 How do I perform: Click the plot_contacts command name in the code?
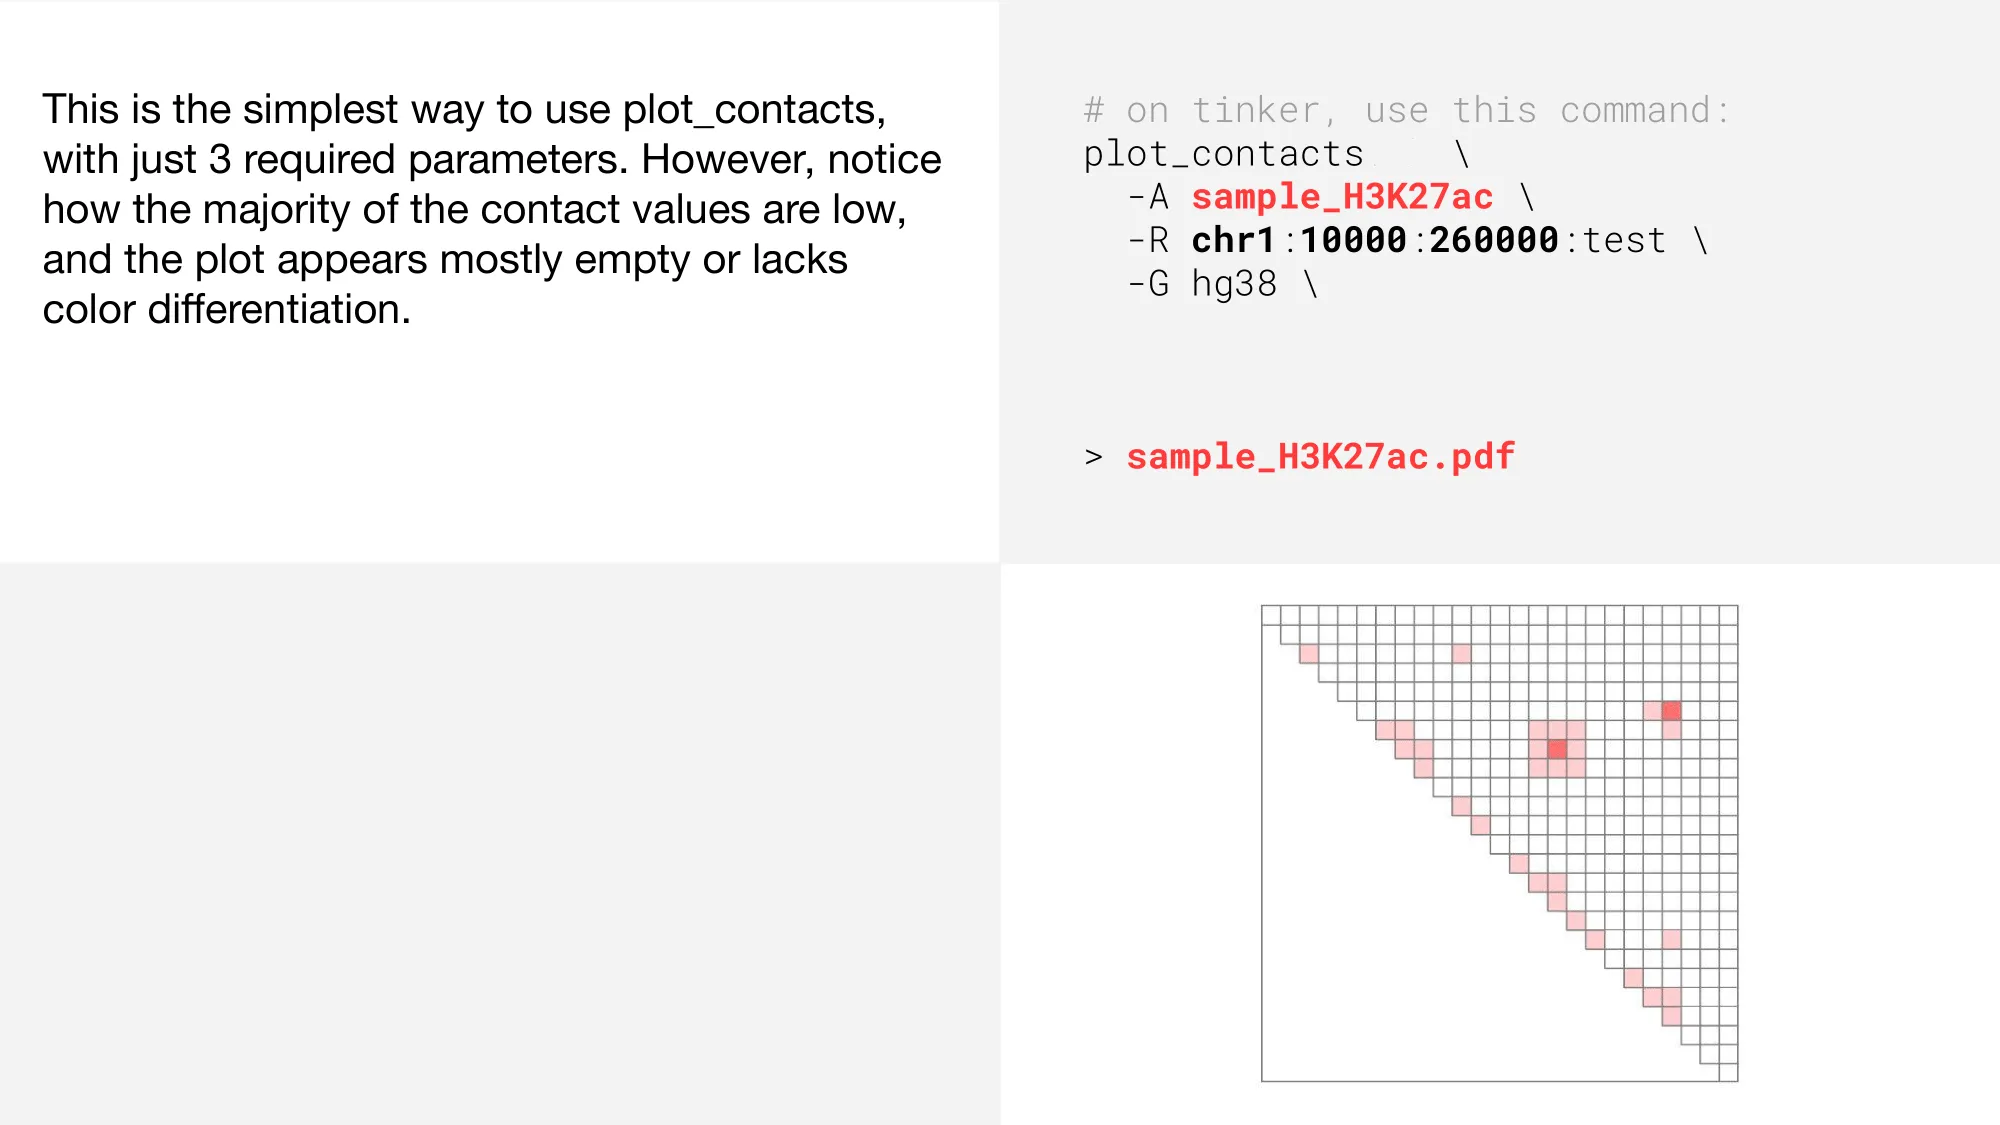click(x=1223, y=154)
